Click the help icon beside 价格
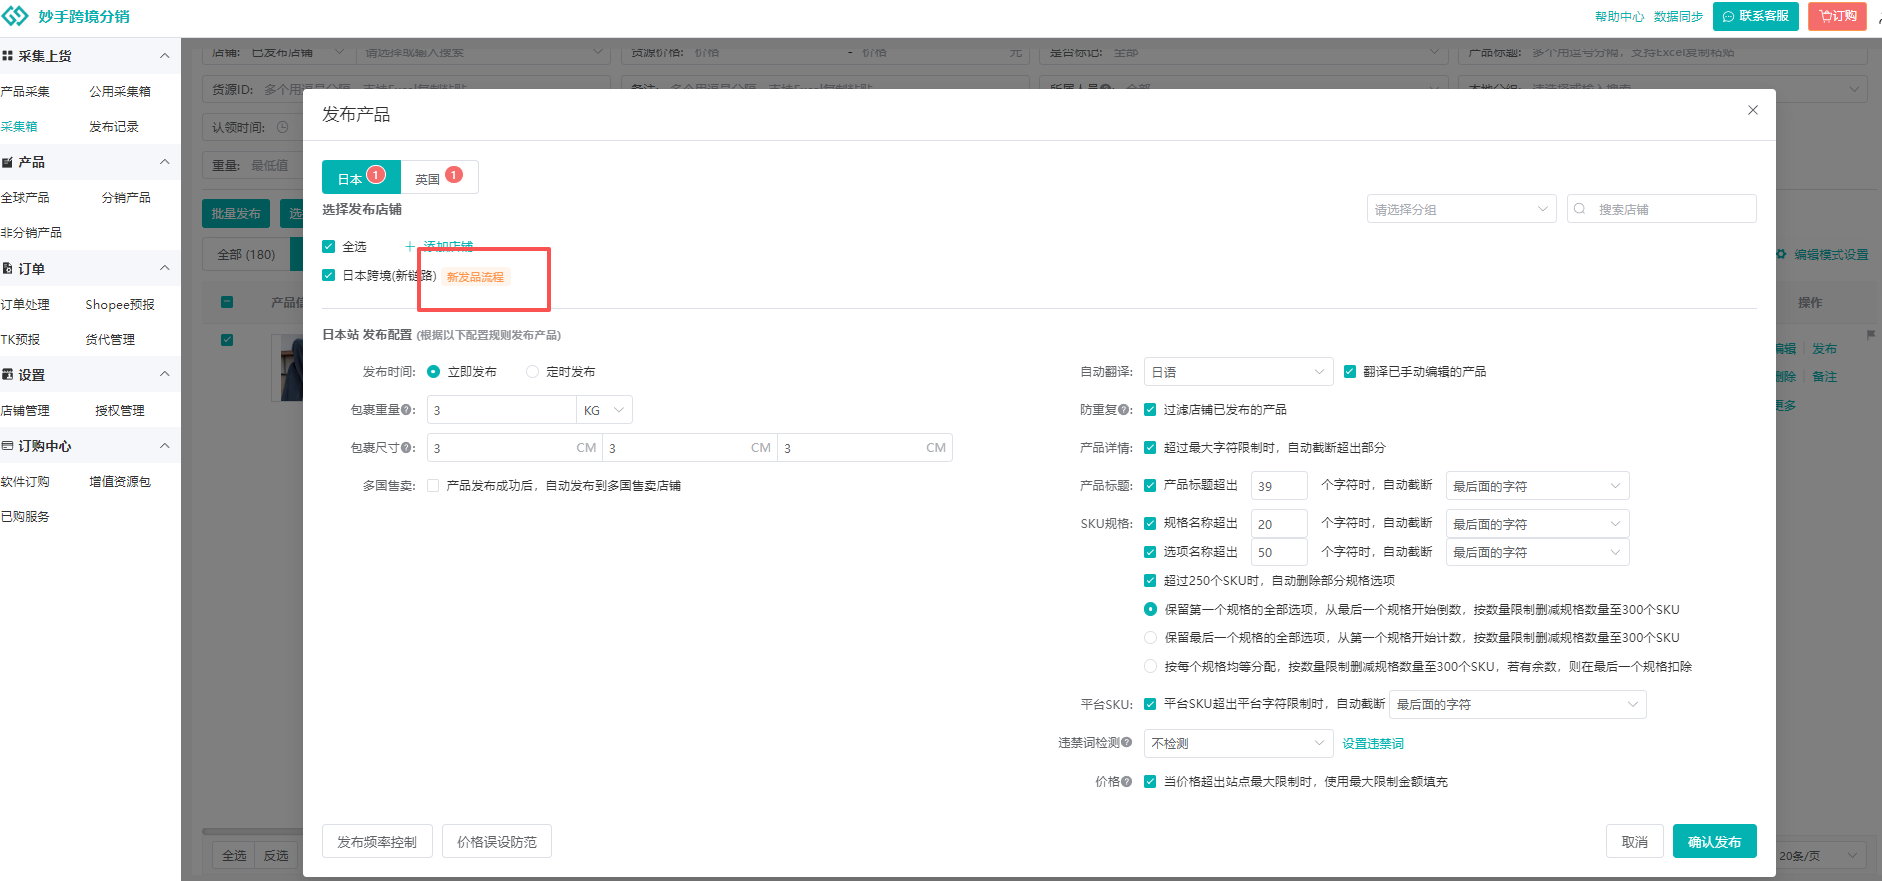This screenshot has height=881, width=1882. (1127, 782)
